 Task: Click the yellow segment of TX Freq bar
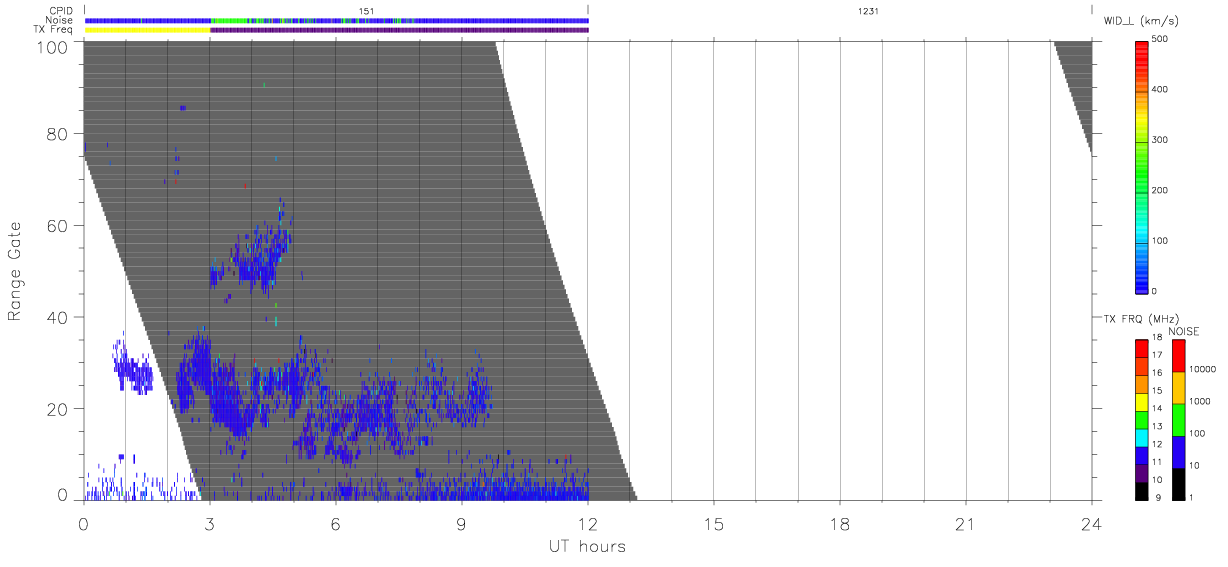coord(147,30)
